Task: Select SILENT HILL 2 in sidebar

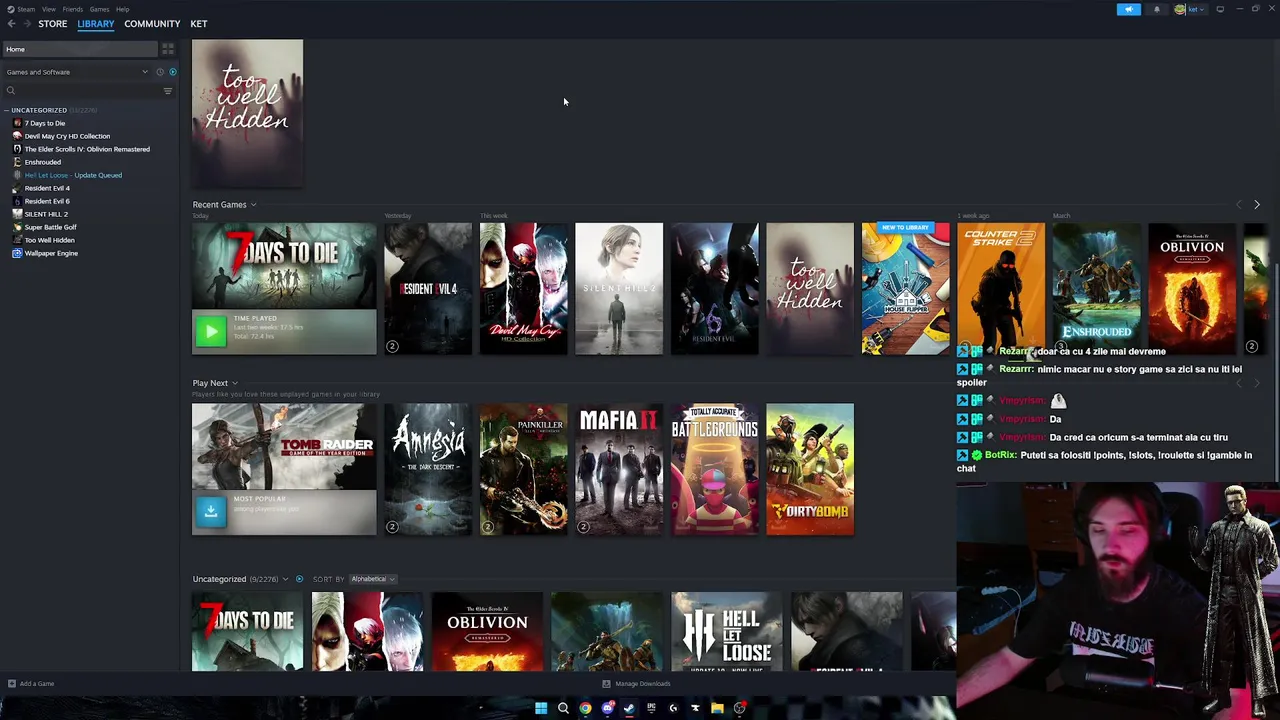Action: coord(46,214)
